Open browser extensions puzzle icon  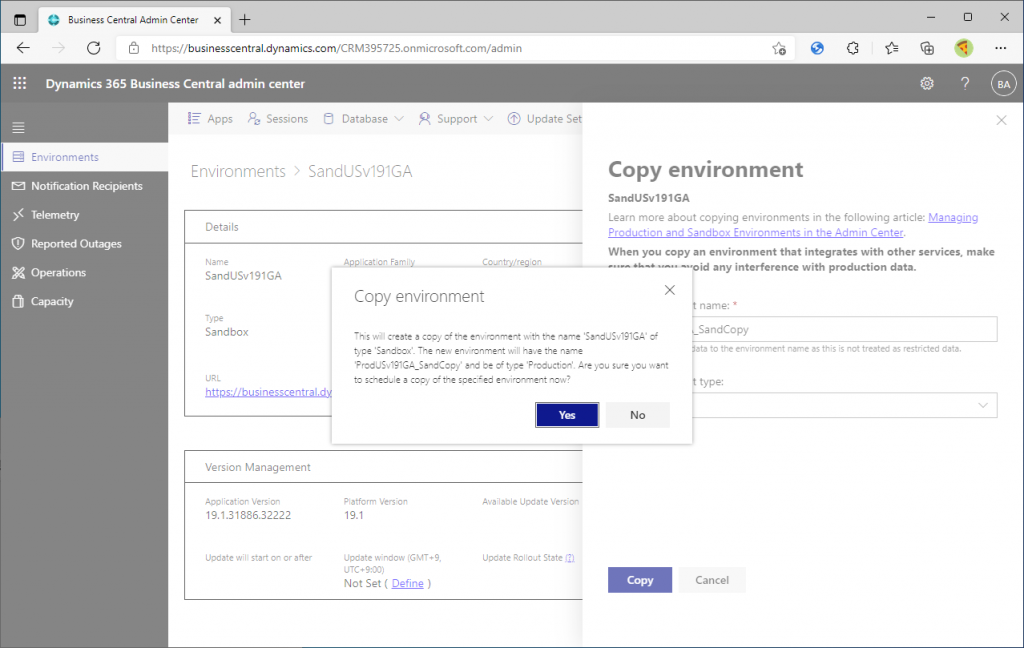[x=852, y=48]
